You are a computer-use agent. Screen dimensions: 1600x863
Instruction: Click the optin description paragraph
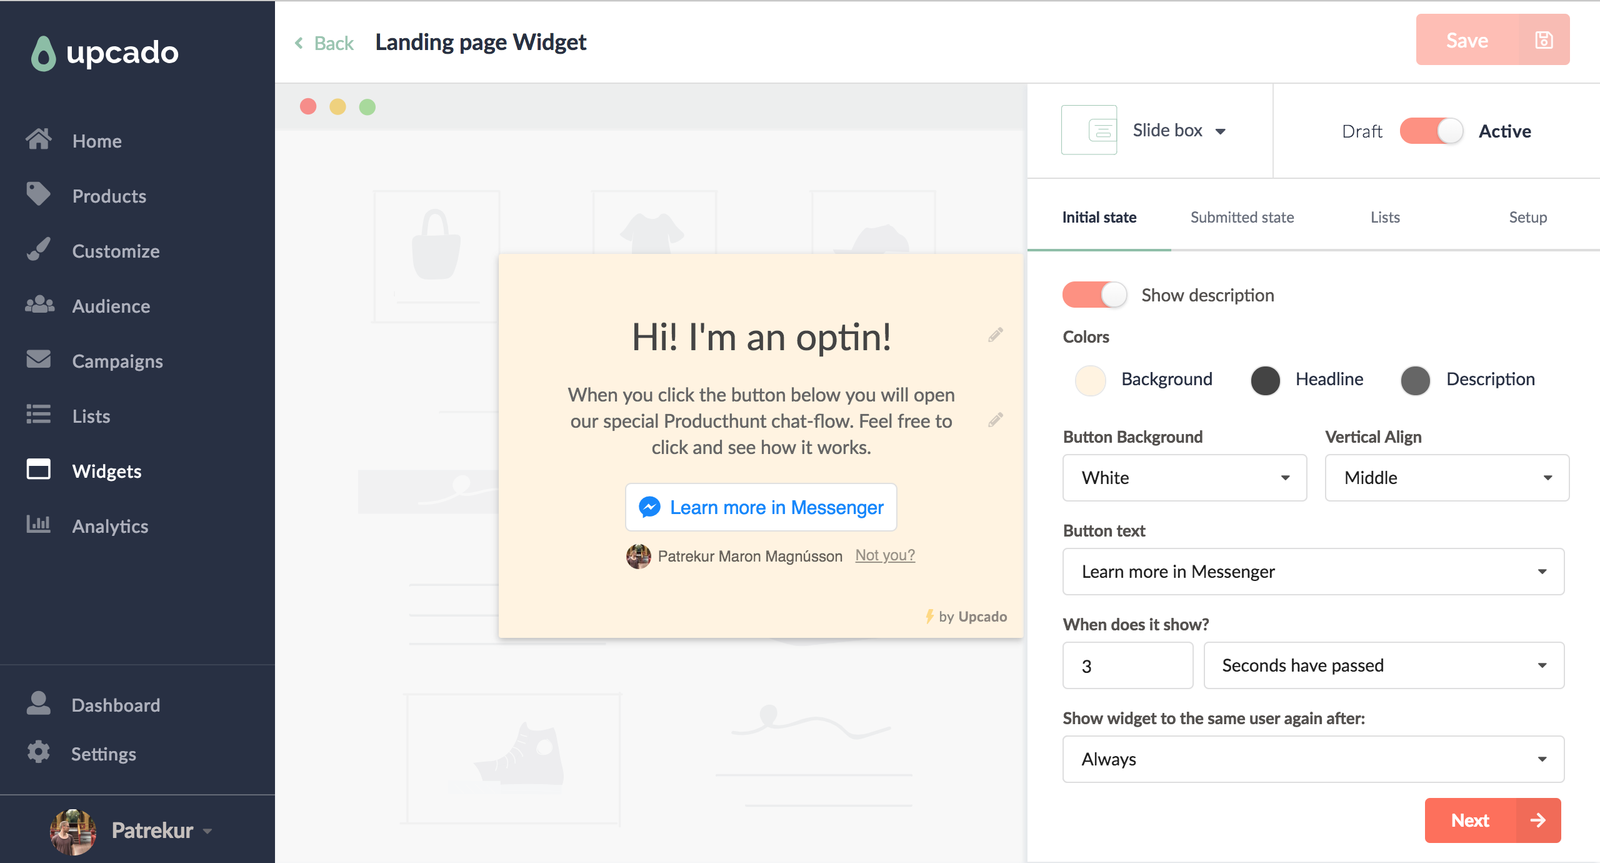[761, 421]
